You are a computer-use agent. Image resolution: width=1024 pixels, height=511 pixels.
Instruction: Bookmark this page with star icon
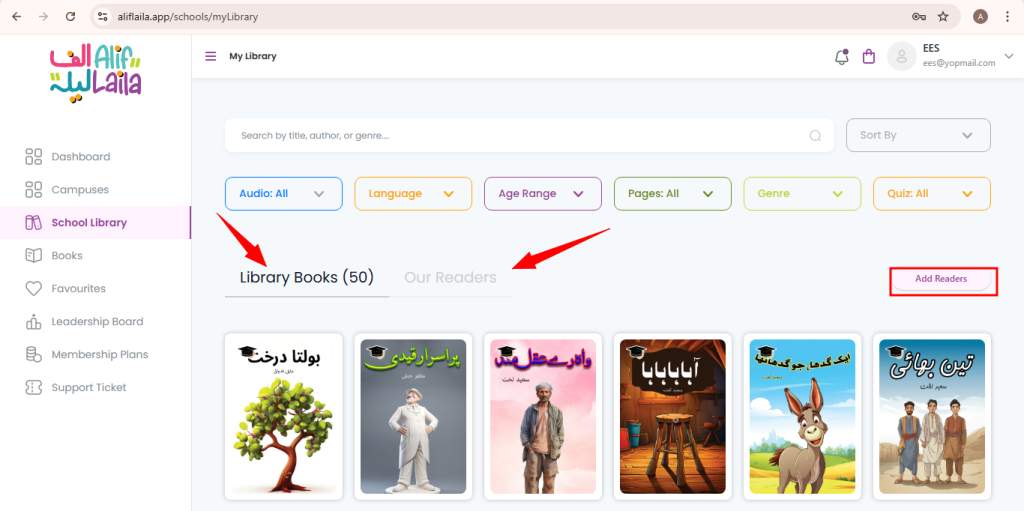pos(943,17)
